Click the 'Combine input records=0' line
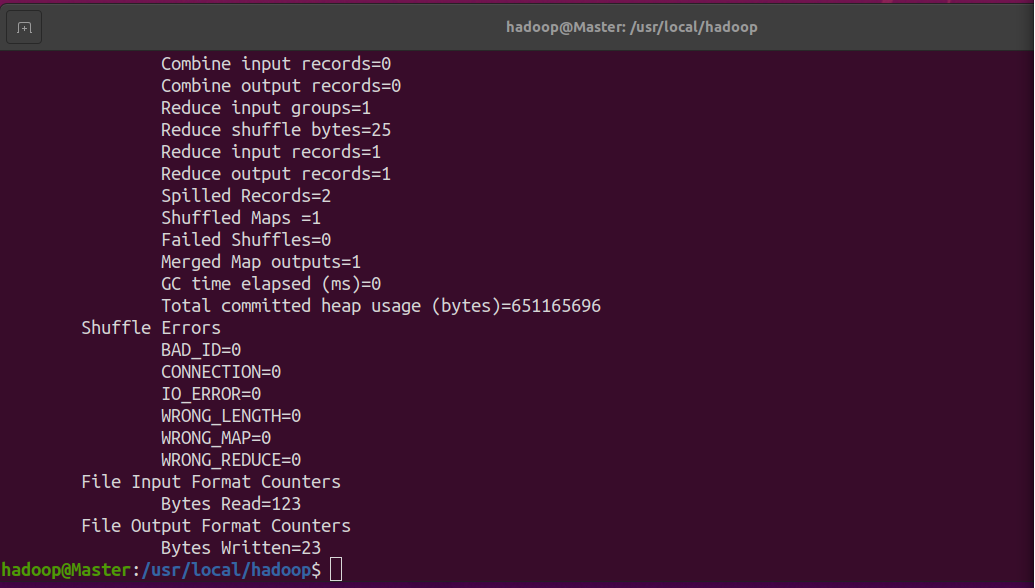 coord(276,64)
